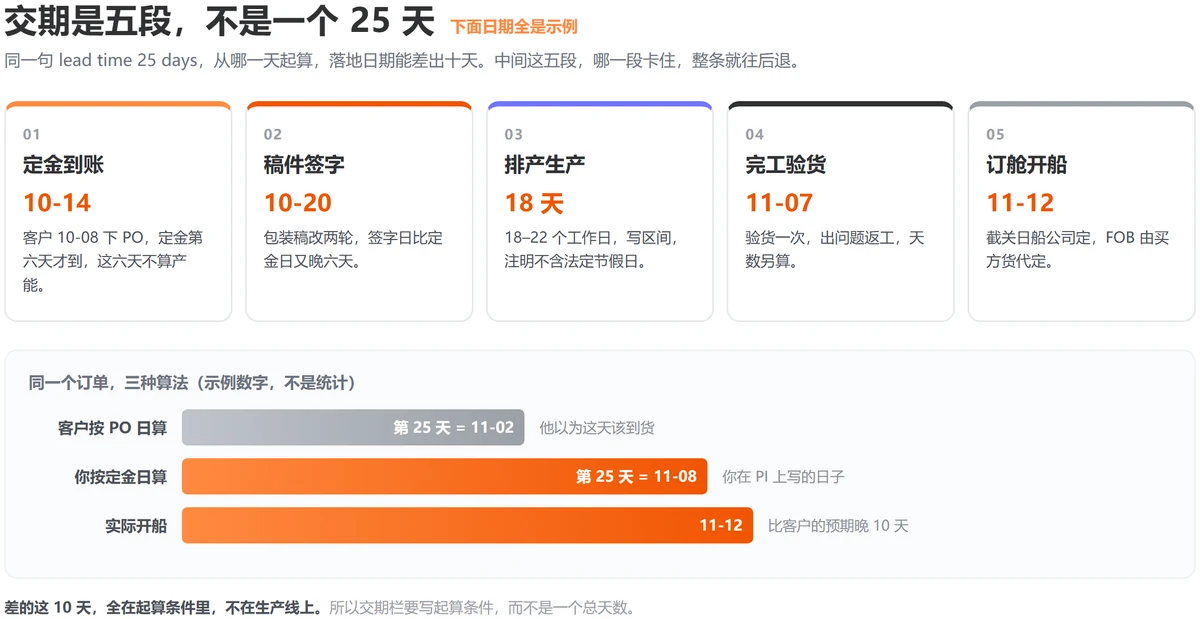
Task: Select the 定金到账 card title
Action: pyautogui.click(x=63, y=165)
